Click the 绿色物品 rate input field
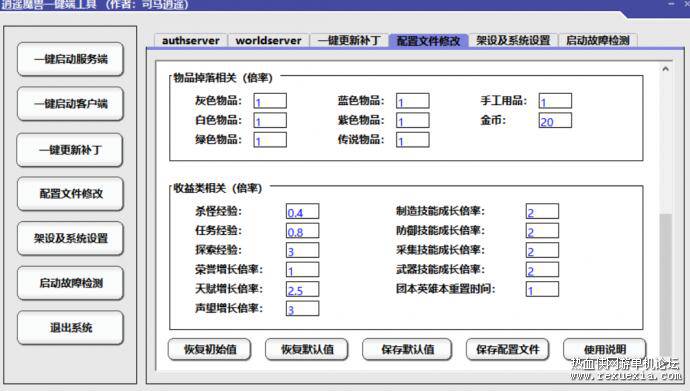The width and height of the screenshot is (690, 391). pos(270,140)
